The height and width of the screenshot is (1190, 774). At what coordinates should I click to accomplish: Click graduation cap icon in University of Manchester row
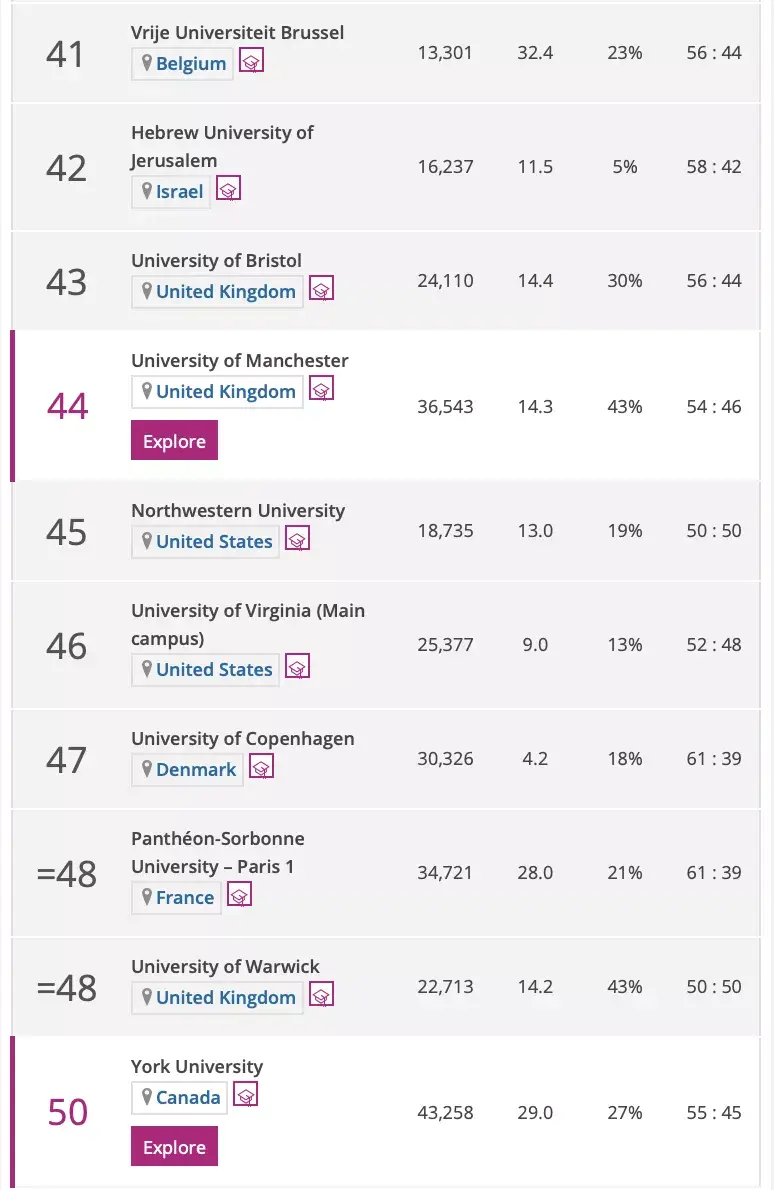point(321,389)
